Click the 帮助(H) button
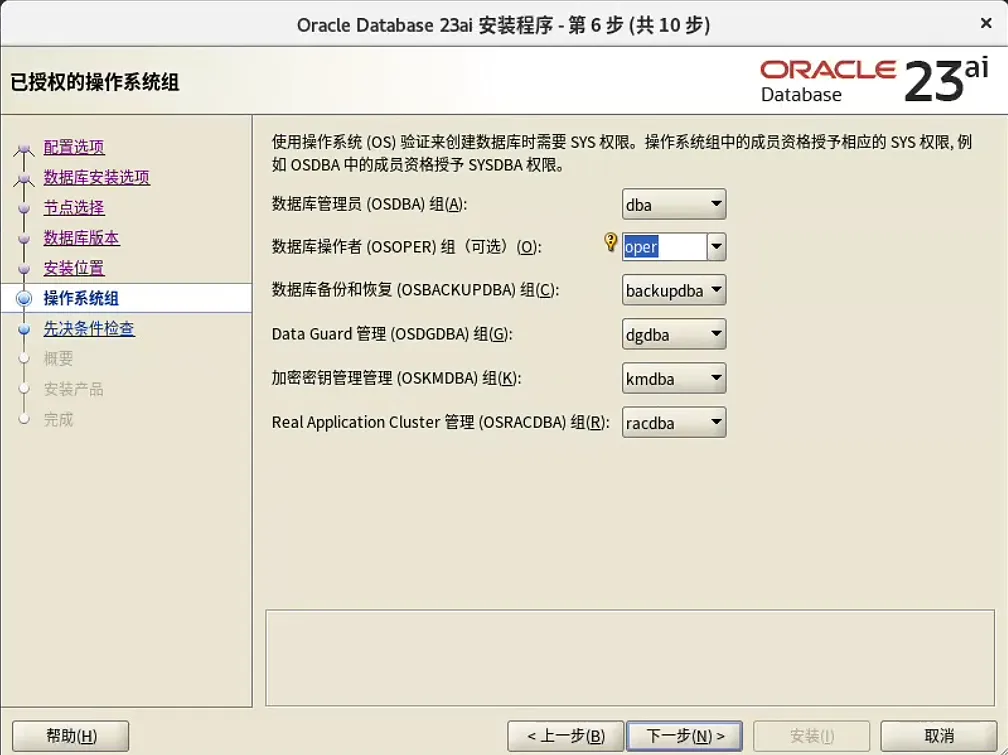1008x755 pixels. coord(69,735)
